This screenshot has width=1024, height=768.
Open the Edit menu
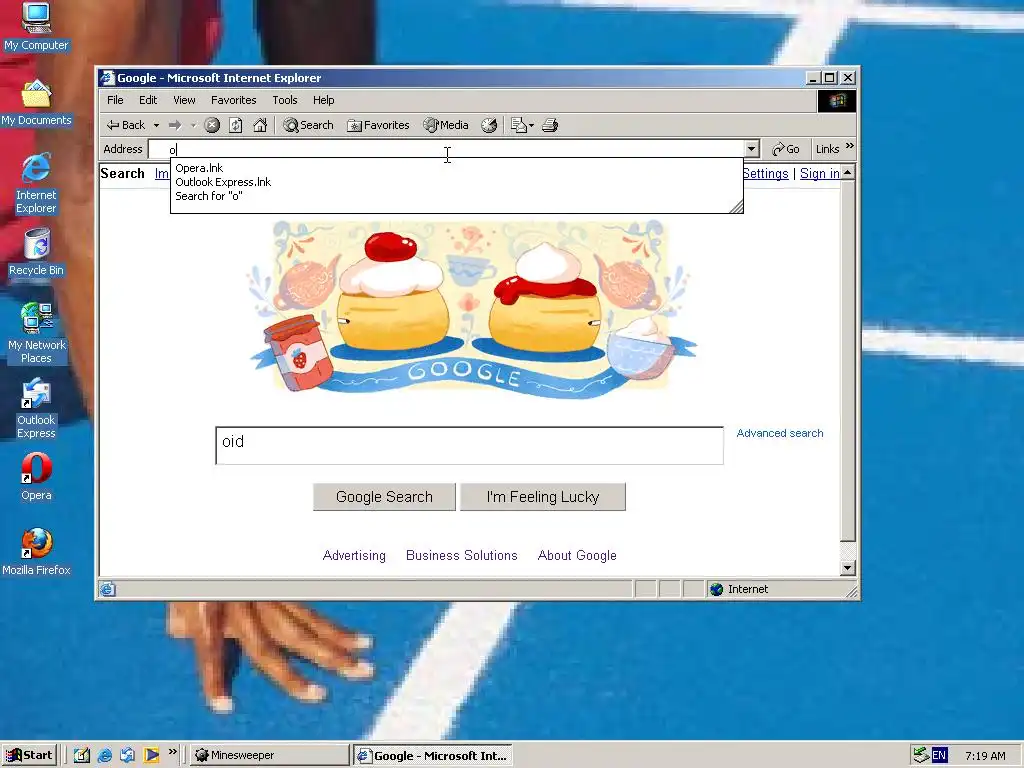click(x=148, y=100)
